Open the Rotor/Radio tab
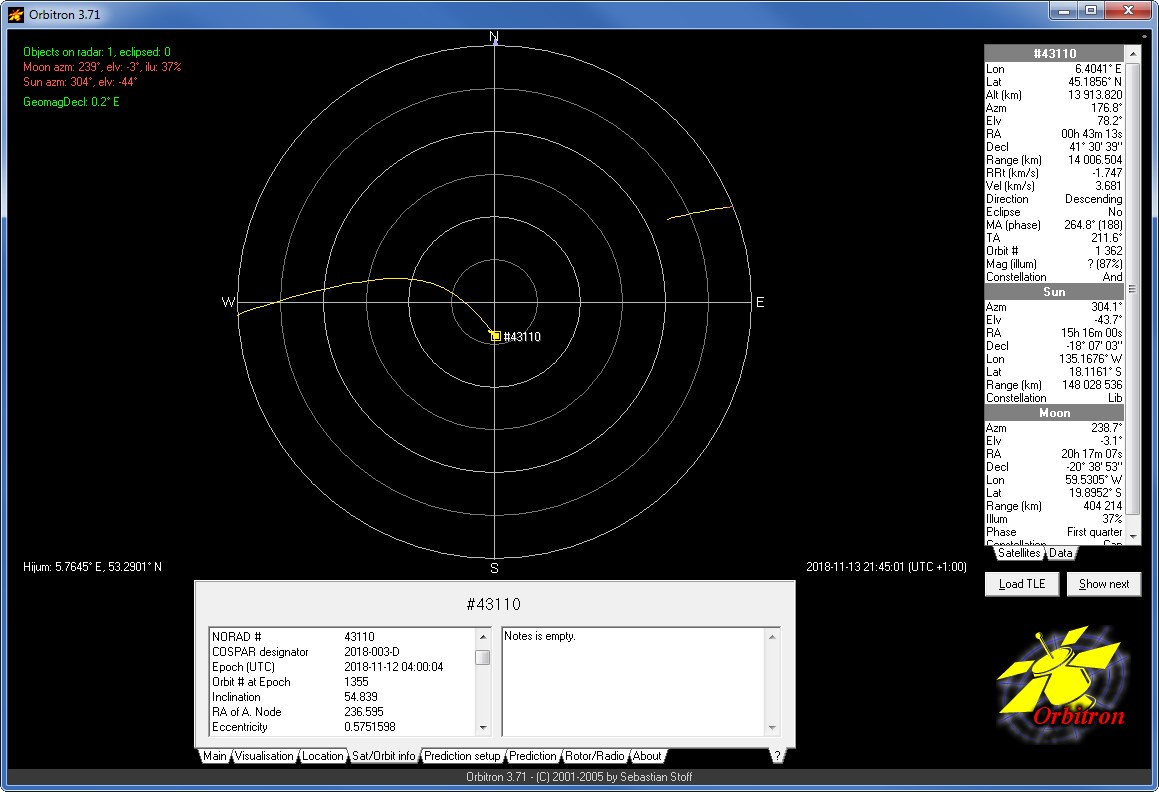1159x792 pixels. tap(594, 756)
